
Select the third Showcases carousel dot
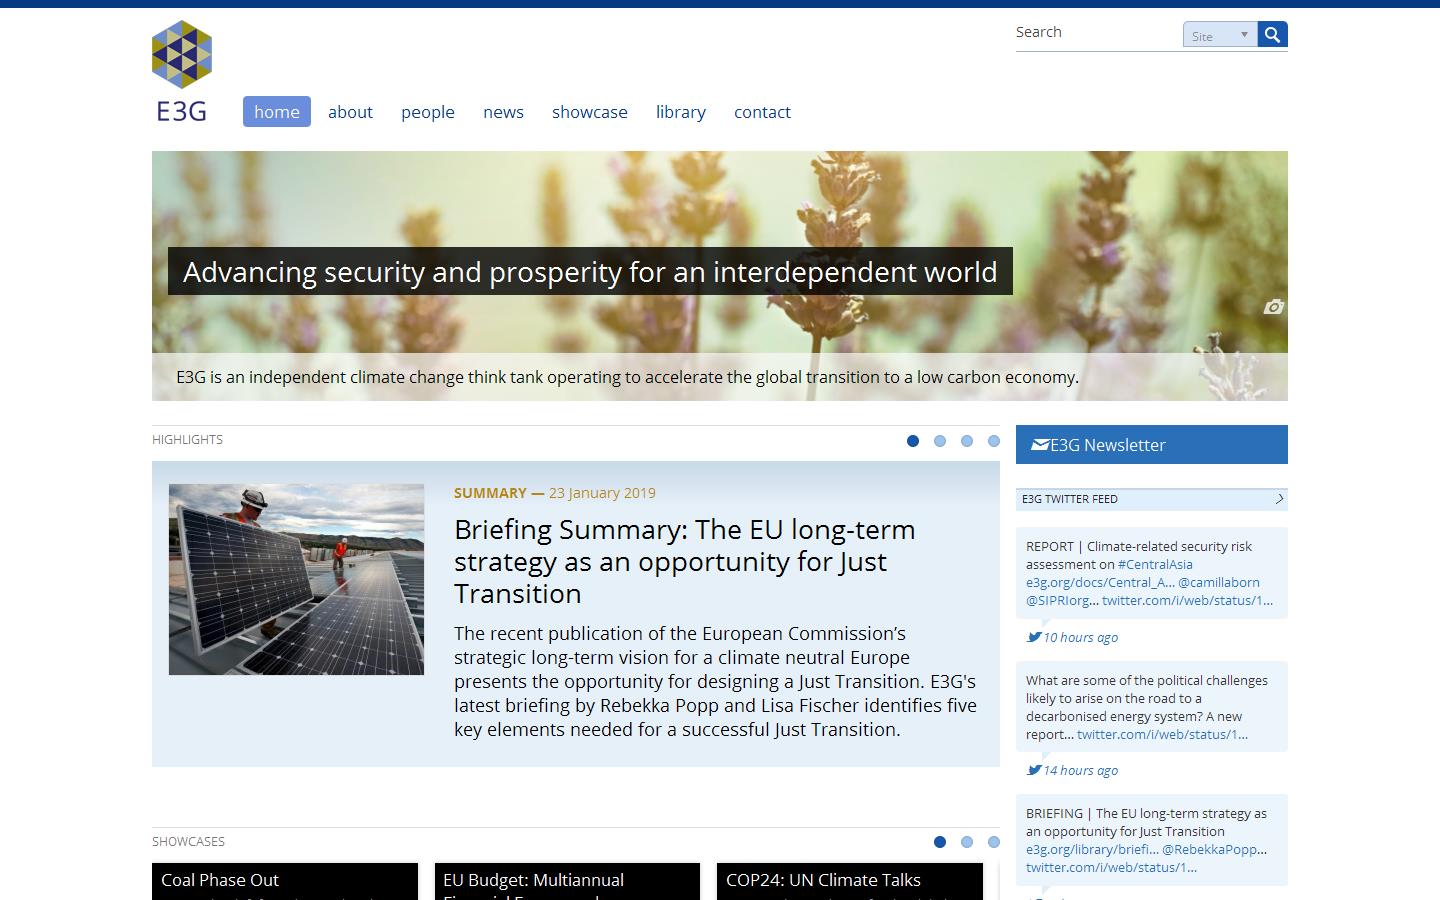click(x=993, y=842)
